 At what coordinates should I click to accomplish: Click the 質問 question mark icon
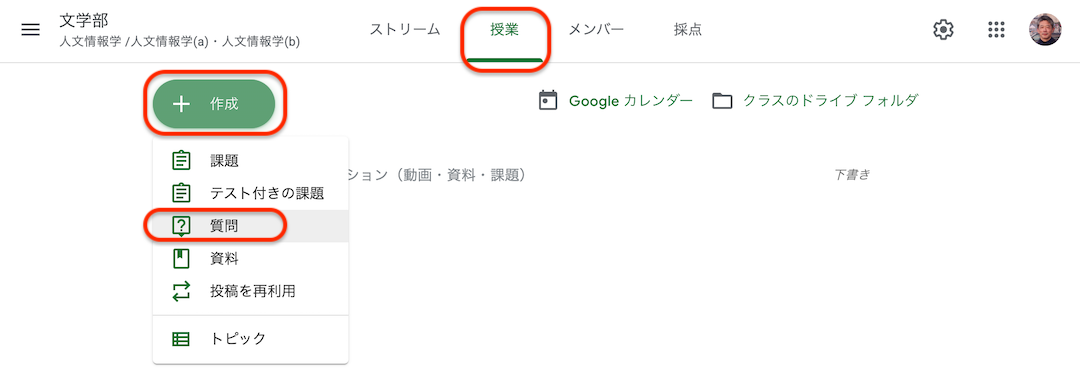[180, 226]
